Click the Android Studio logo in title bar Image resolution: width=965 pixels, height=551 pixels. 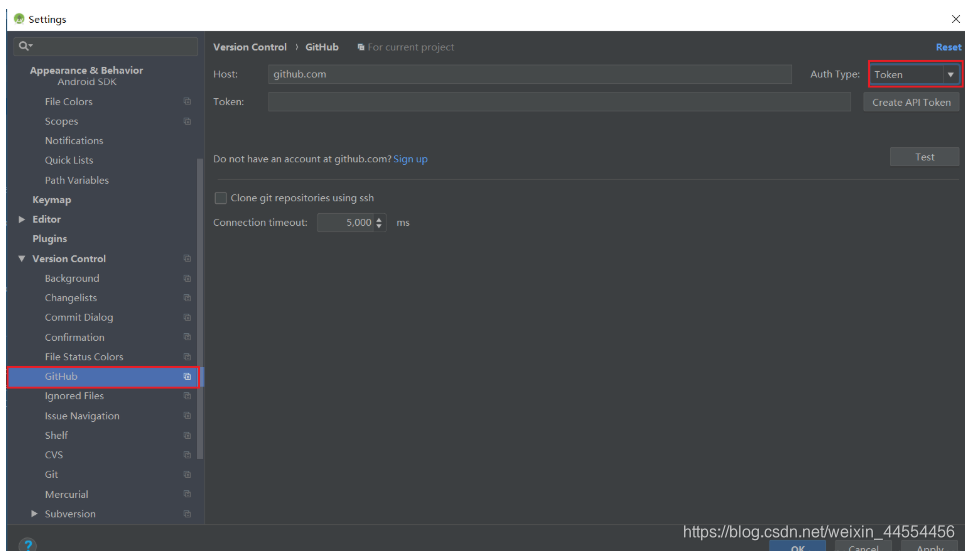[x=19, y=18]
